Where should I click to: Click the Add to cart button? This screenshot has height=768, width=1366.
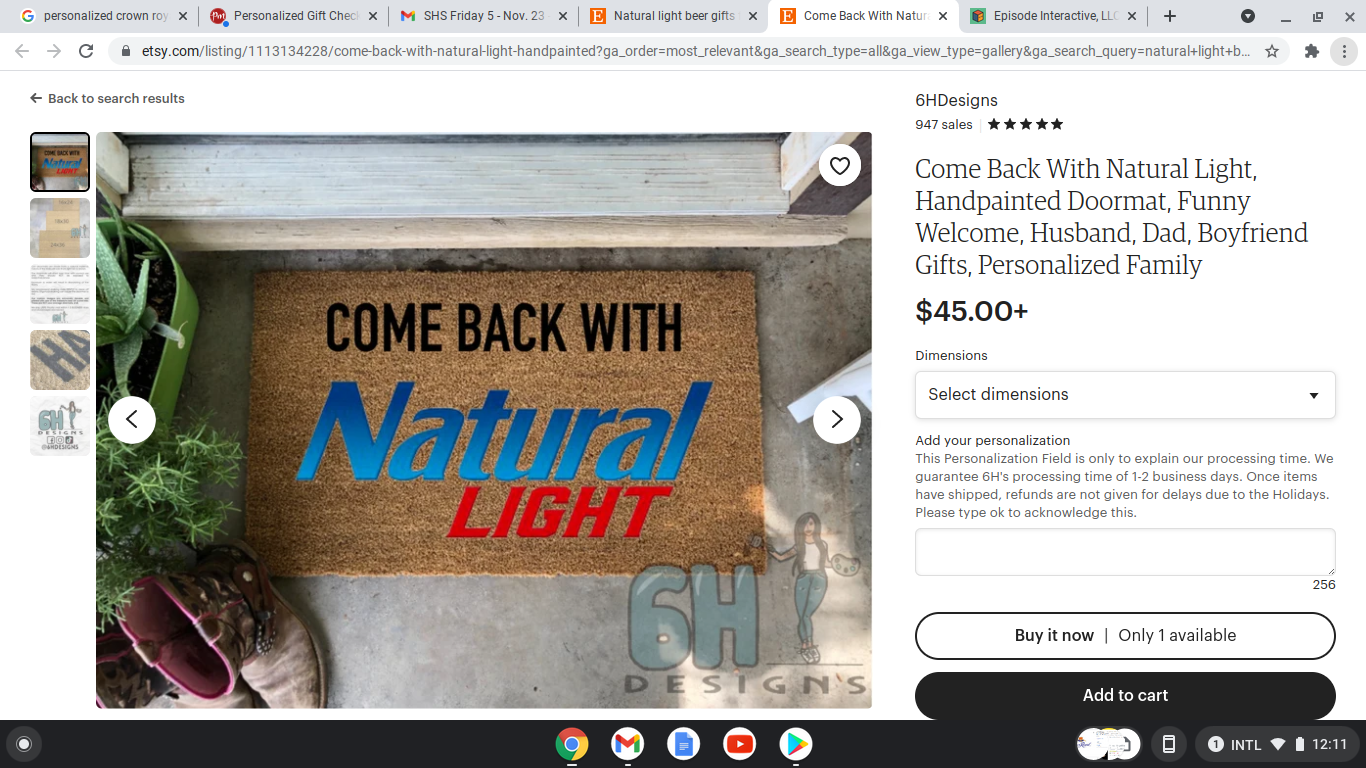tap(1125, 695)
